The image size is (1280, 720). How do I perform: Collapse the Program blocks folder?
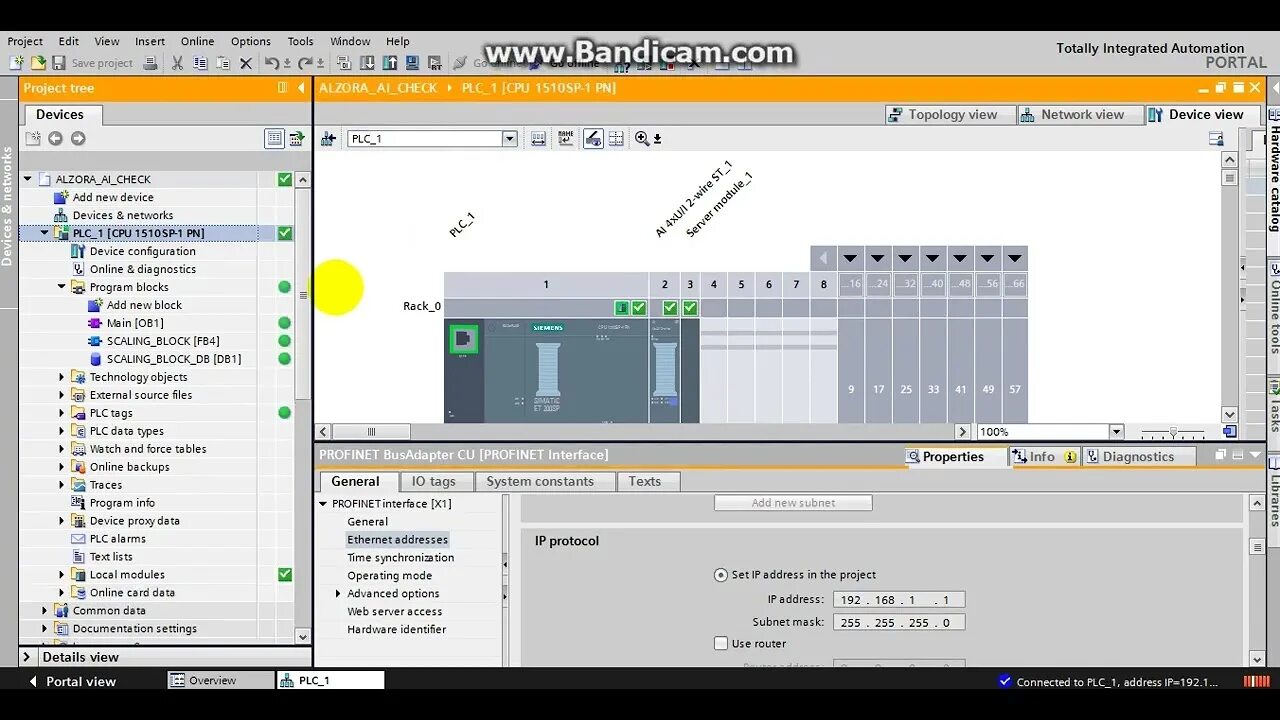pos(61,287)
